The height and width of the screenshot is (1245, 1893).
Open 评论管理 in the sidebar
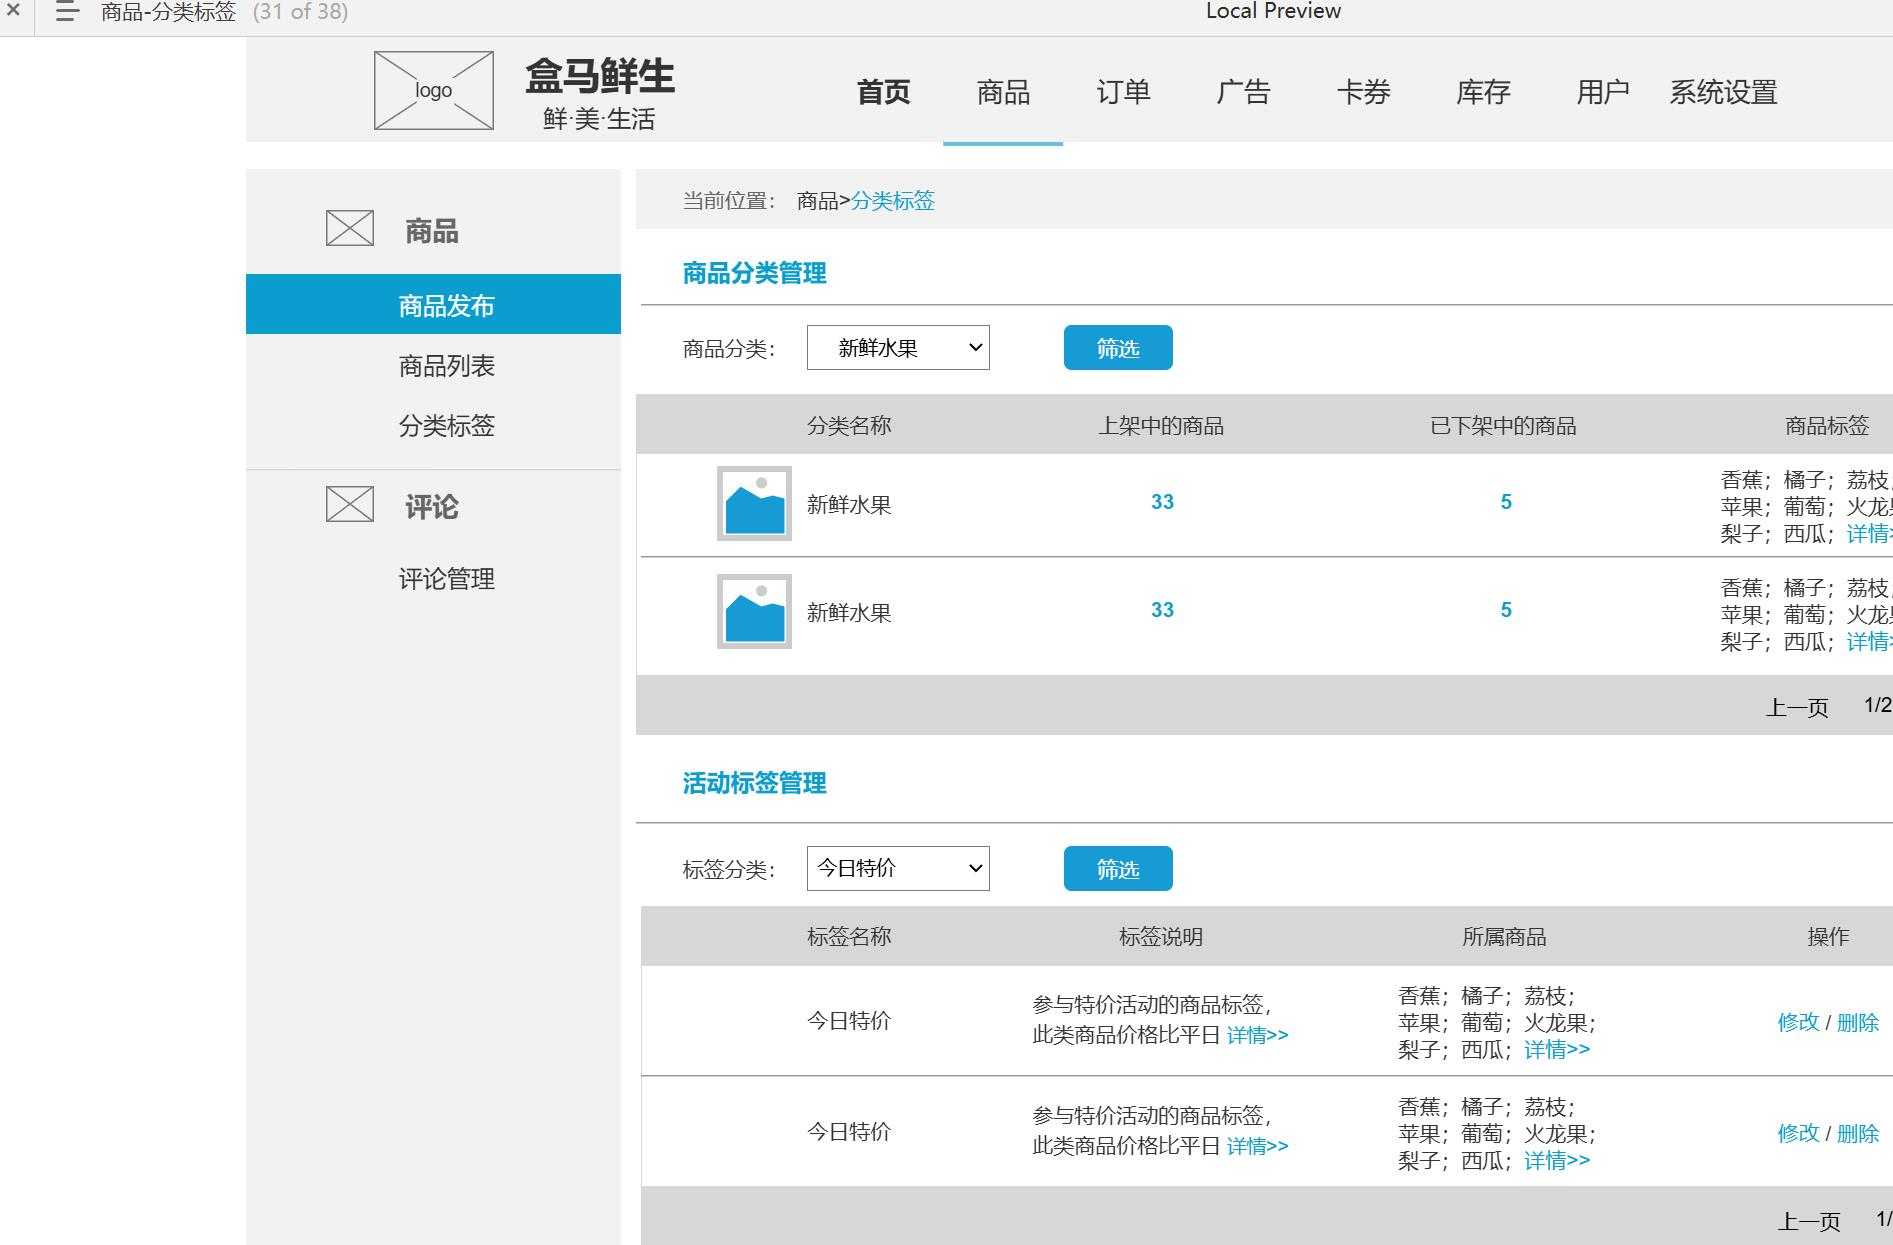tap(446, 579)
